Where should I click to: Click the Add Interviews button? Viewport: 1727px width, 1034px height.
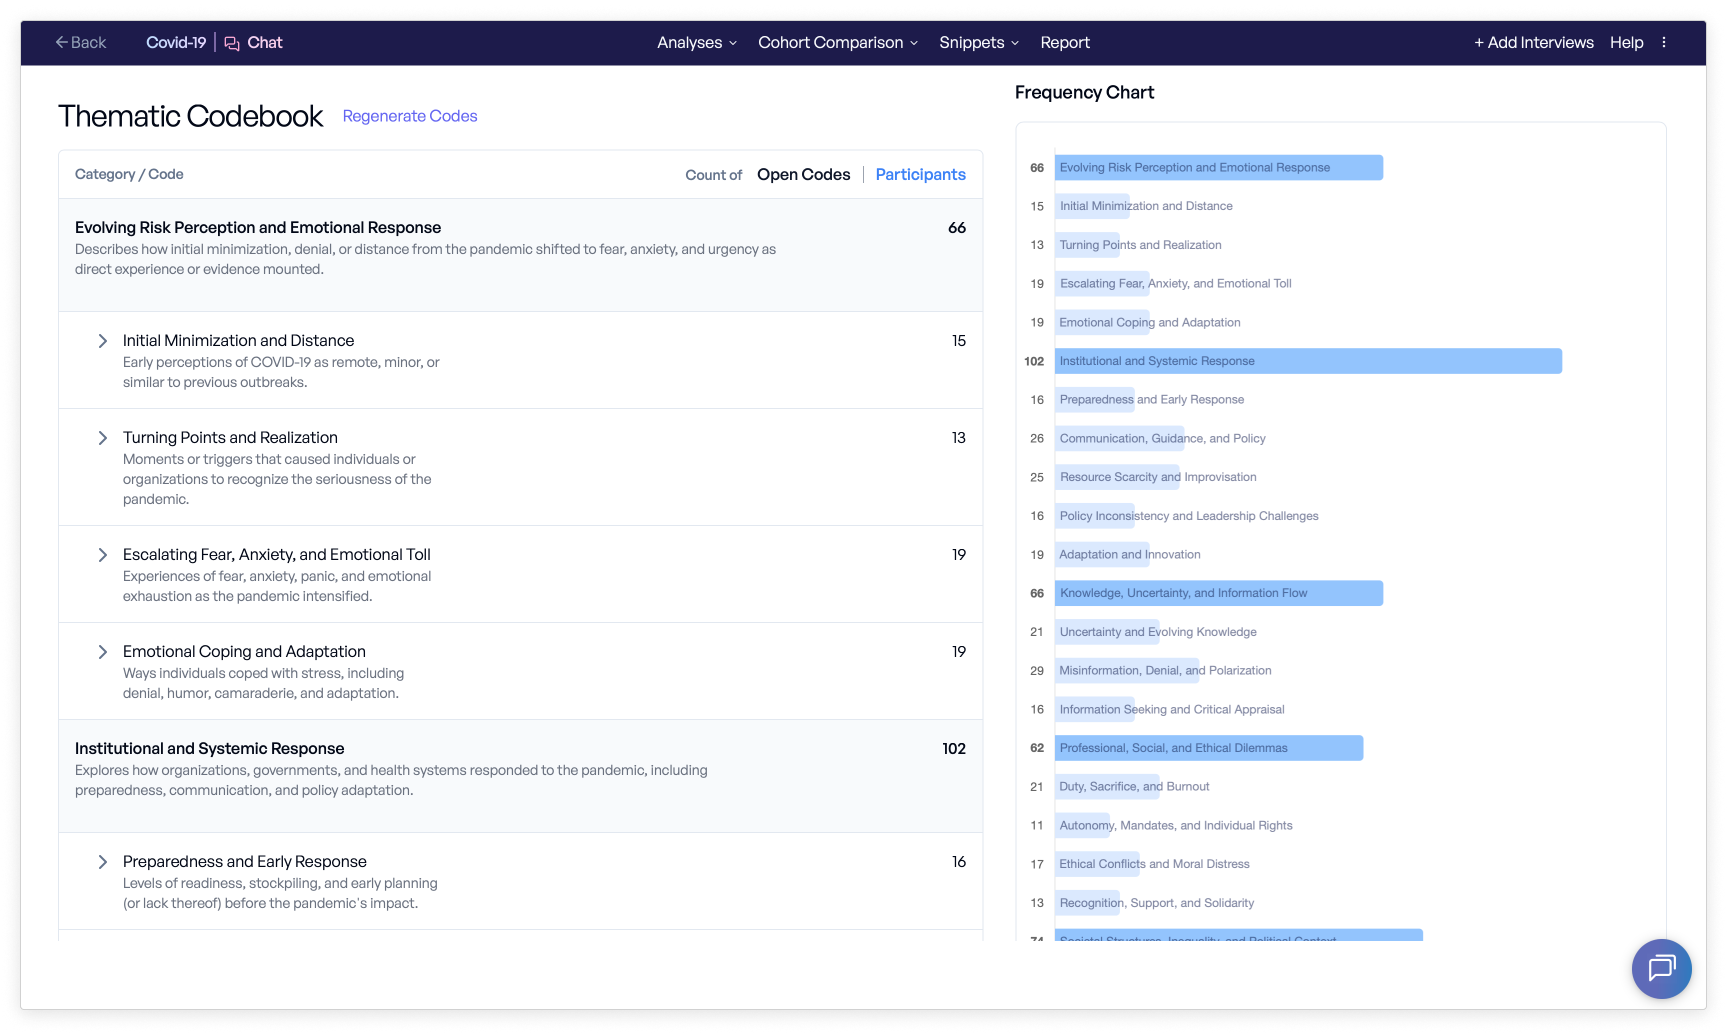1533,42
